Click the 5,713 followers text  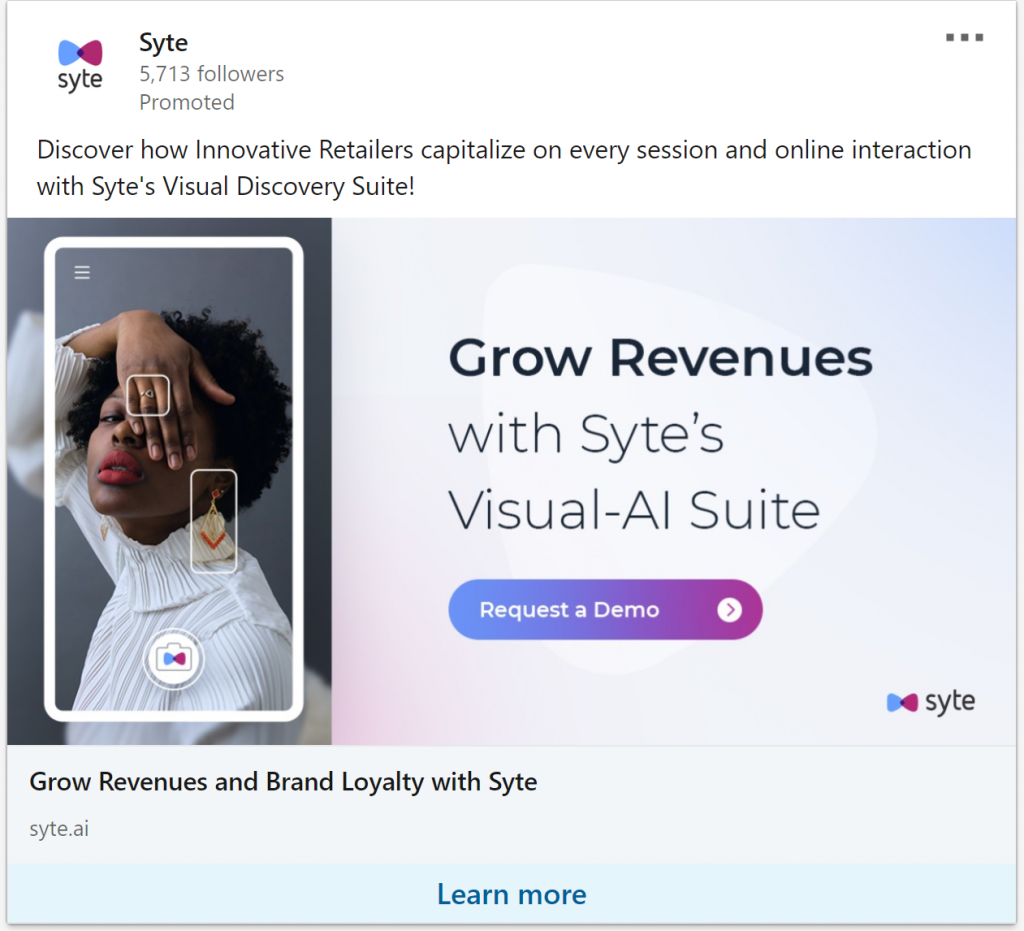pos(212,74)
